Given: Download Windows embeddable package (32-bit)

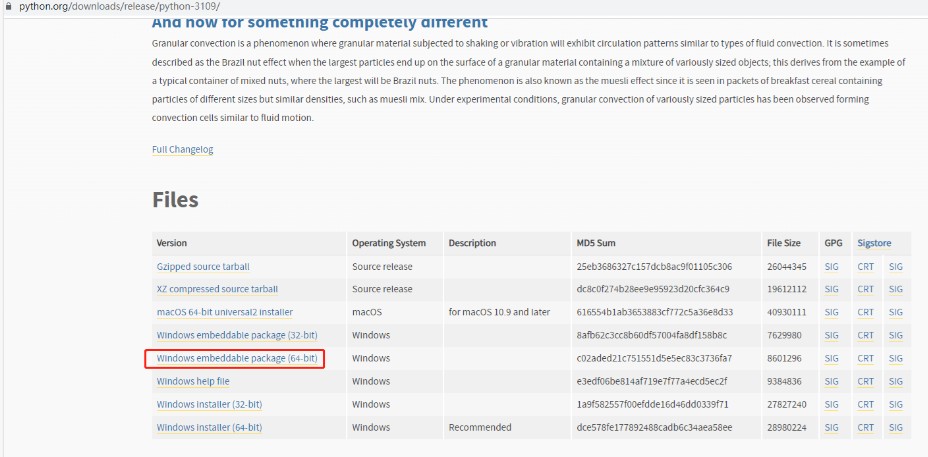Looking at the screenshot, I should 237,335.
